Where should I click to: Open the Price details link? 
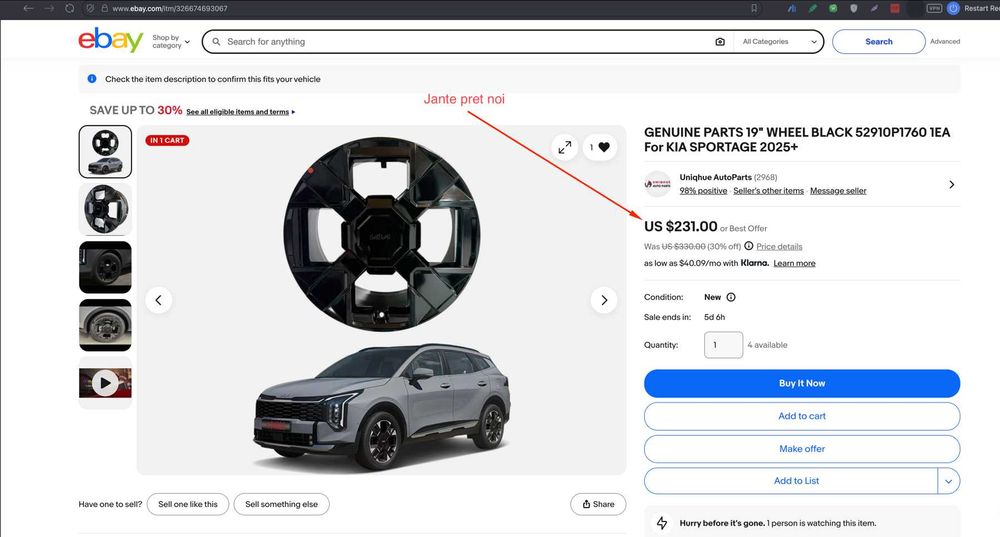pos(779,246)
